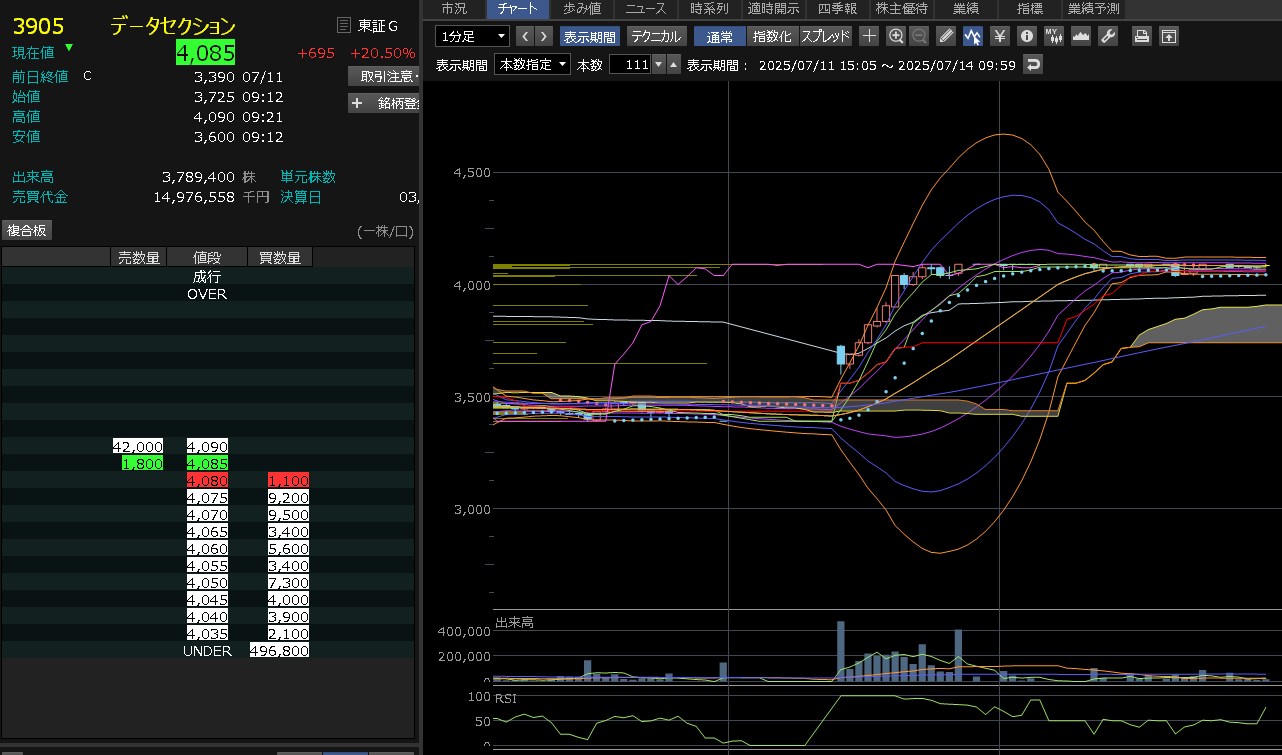The image size is (1282, 755).
Task: Decrease bar count with down stepper
Action: pos(658,65)
